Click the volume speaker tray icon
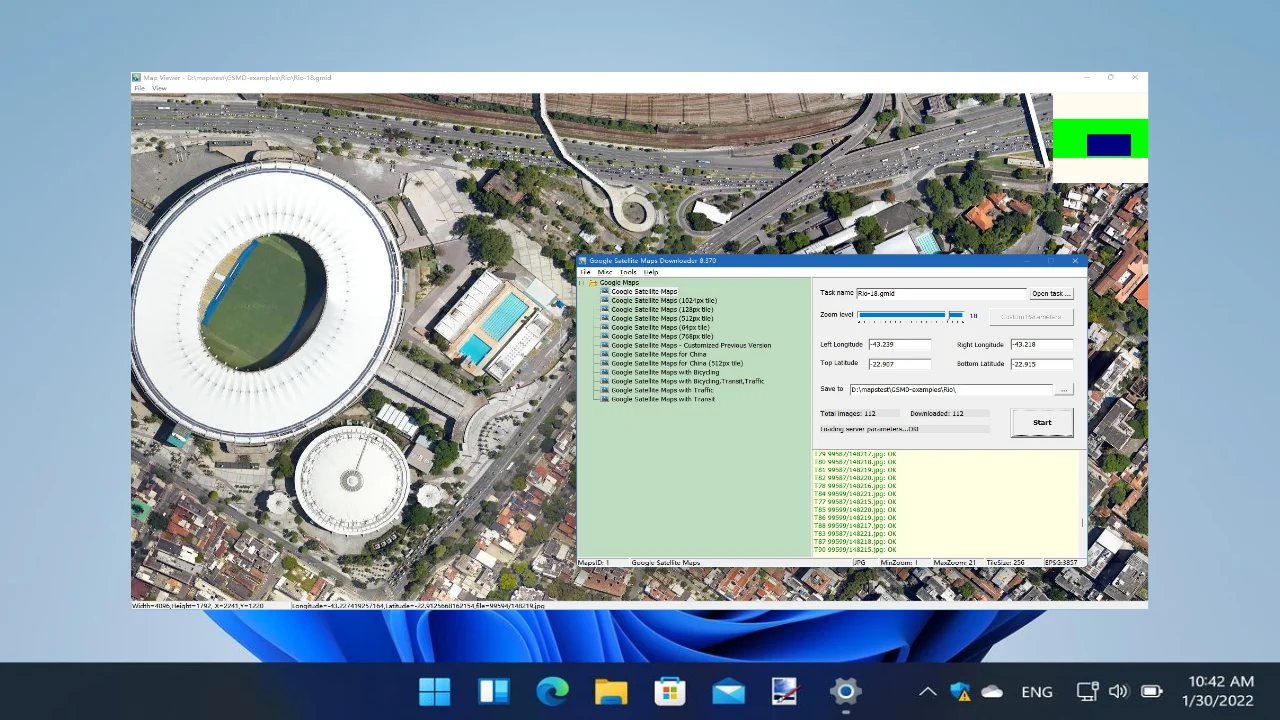 point(1118,691)
